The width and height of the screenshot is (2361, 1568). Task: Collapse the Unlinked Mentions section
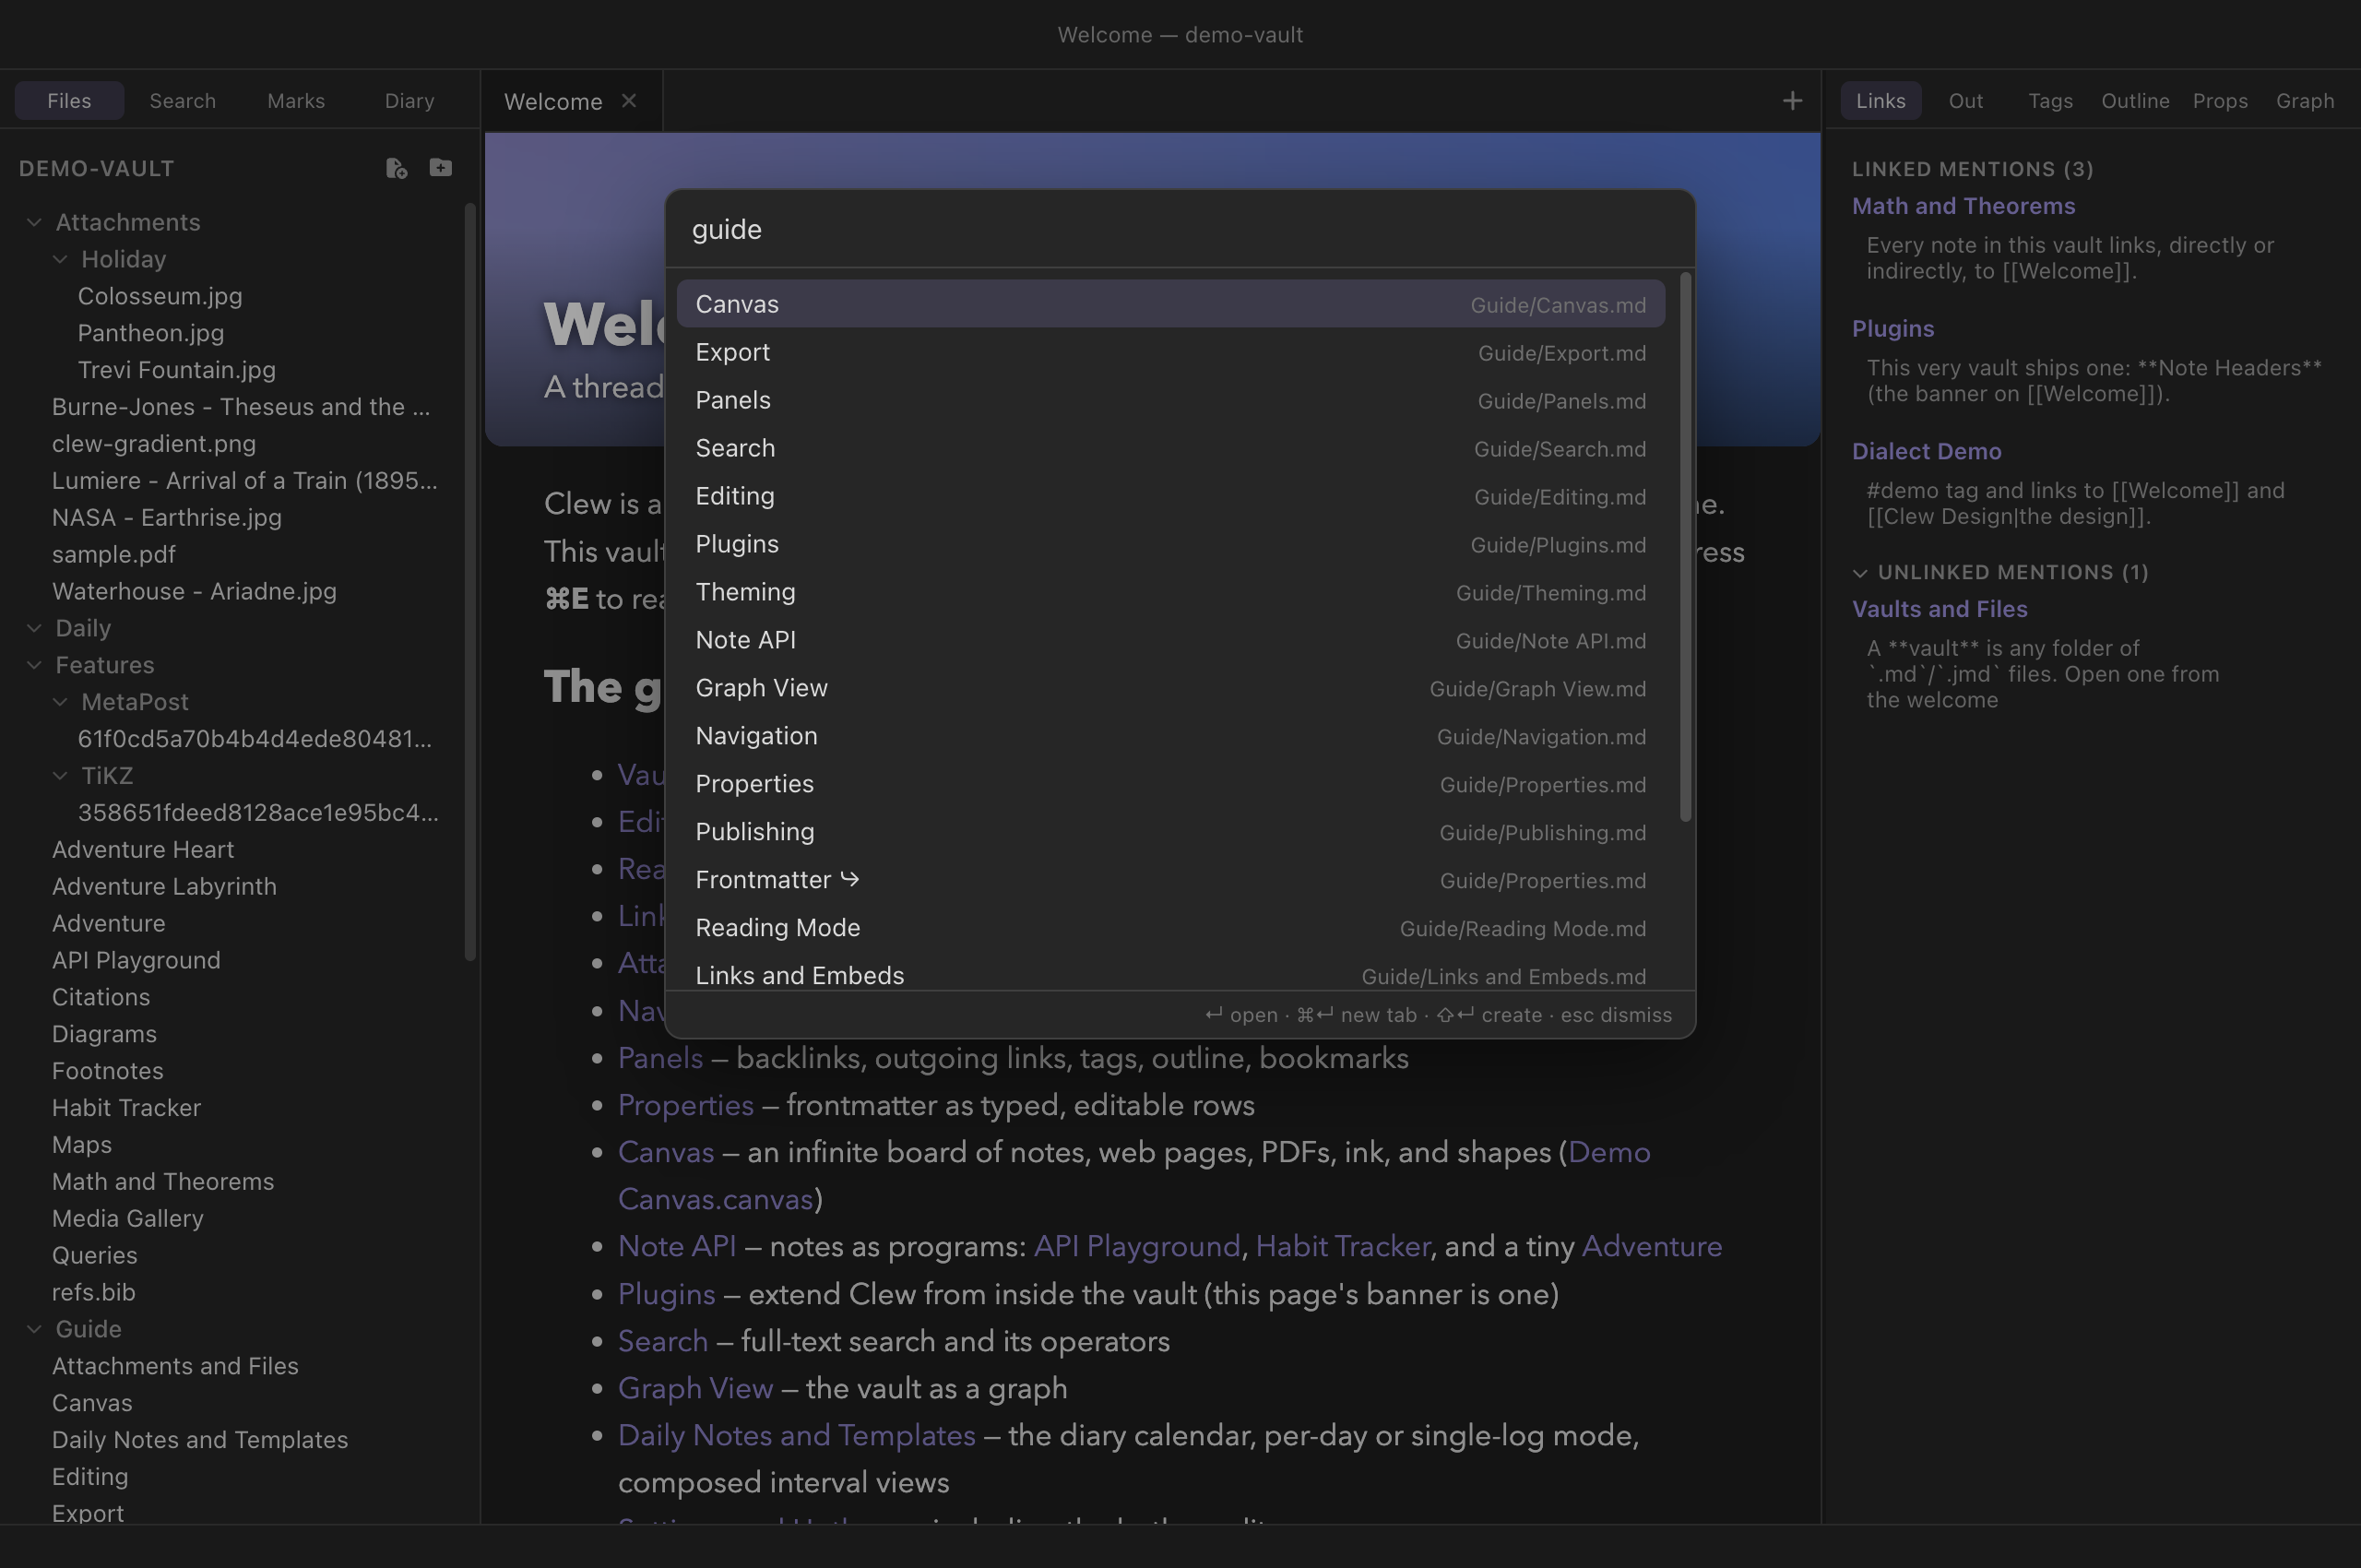[x=1860, y=573]
